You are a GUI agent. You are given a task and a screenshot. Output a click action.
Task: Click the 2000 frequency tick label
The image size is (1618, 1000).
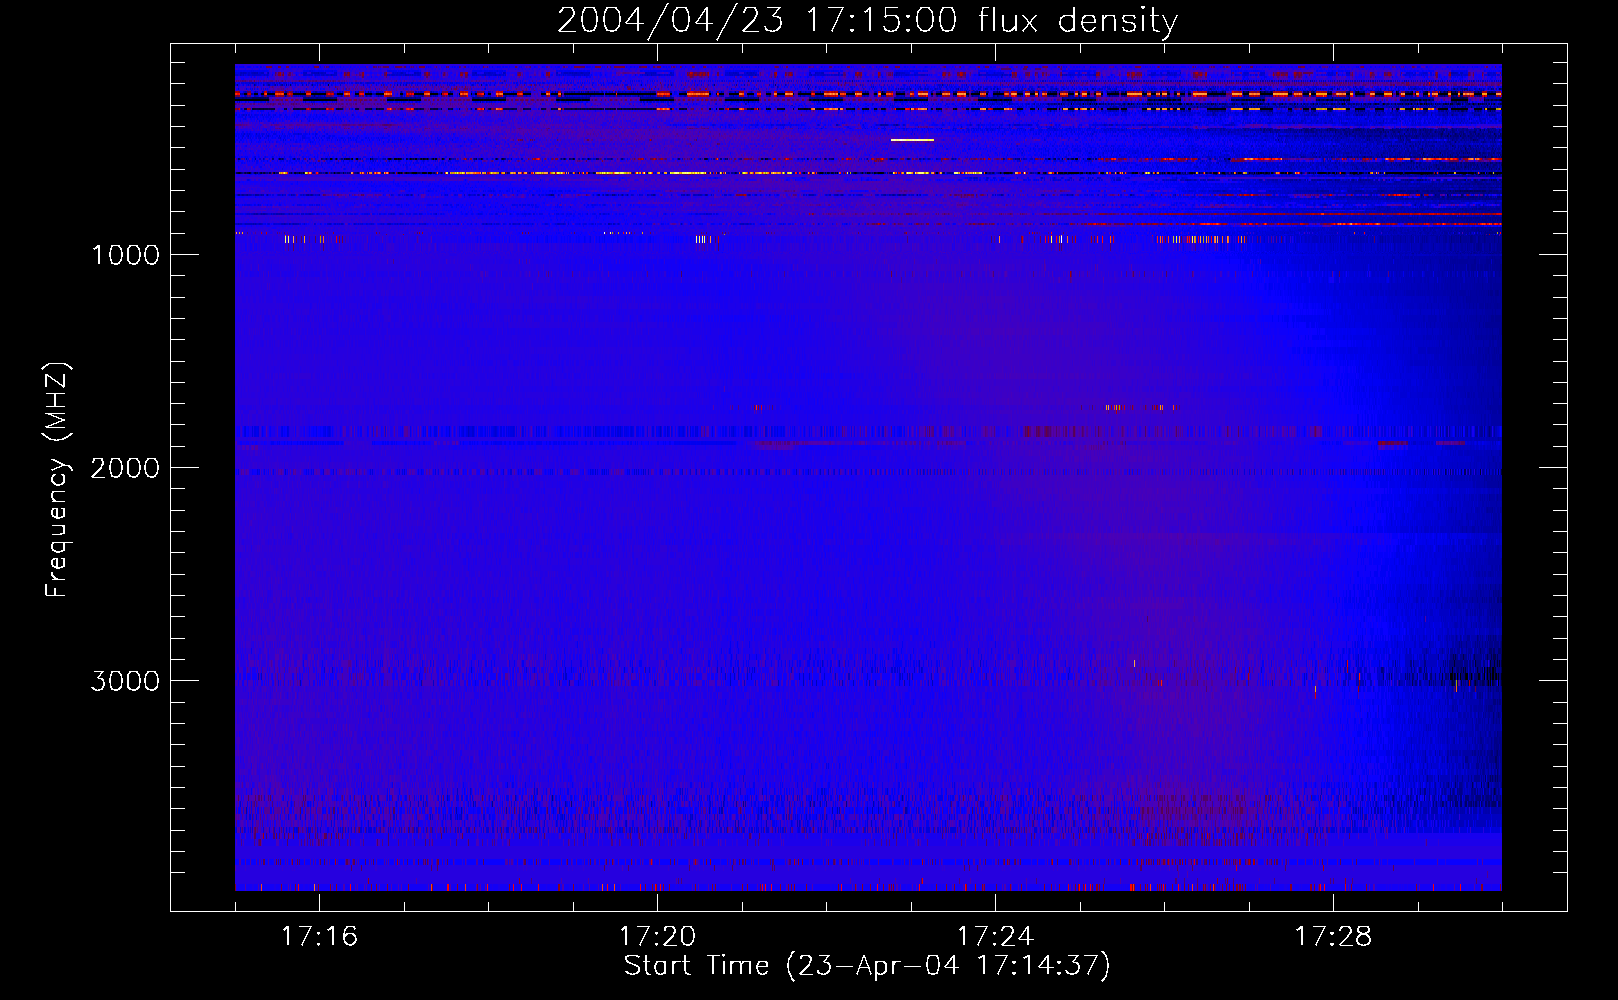(125, 468)
